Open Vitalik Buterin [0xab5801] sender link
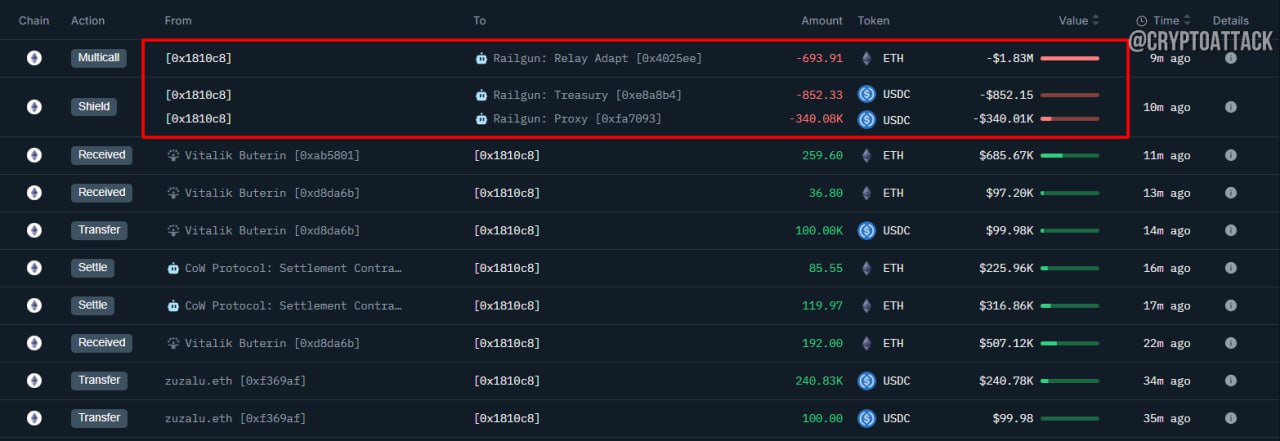 272,155
